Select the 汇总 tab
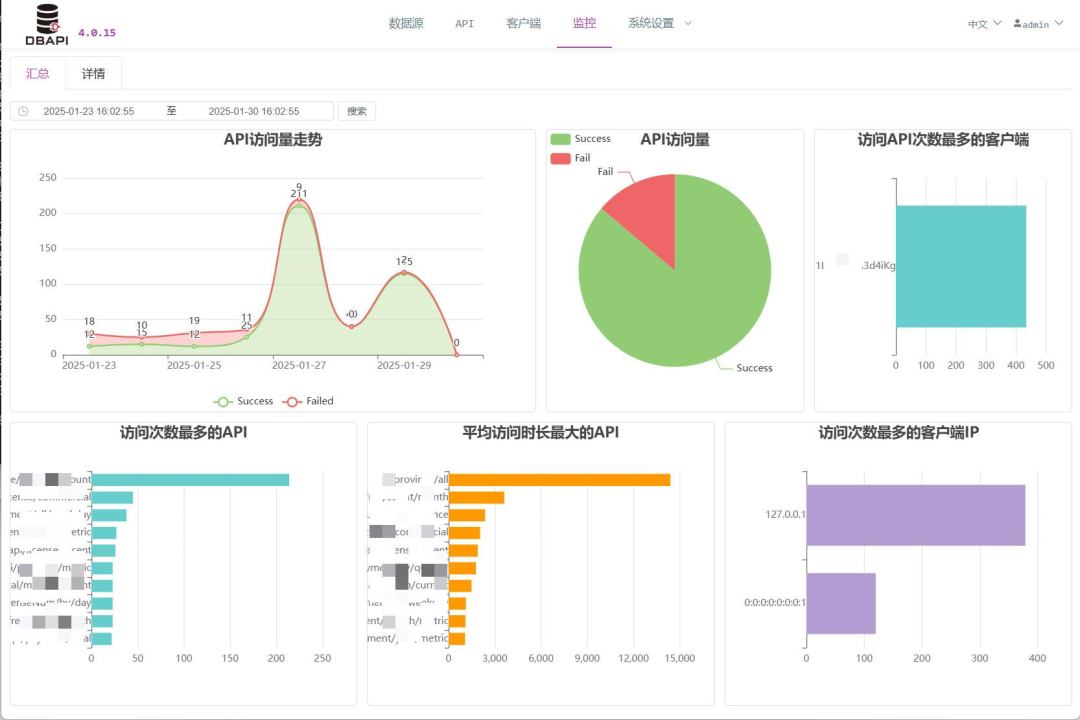The image size is (1080, 720). (38, 73)
